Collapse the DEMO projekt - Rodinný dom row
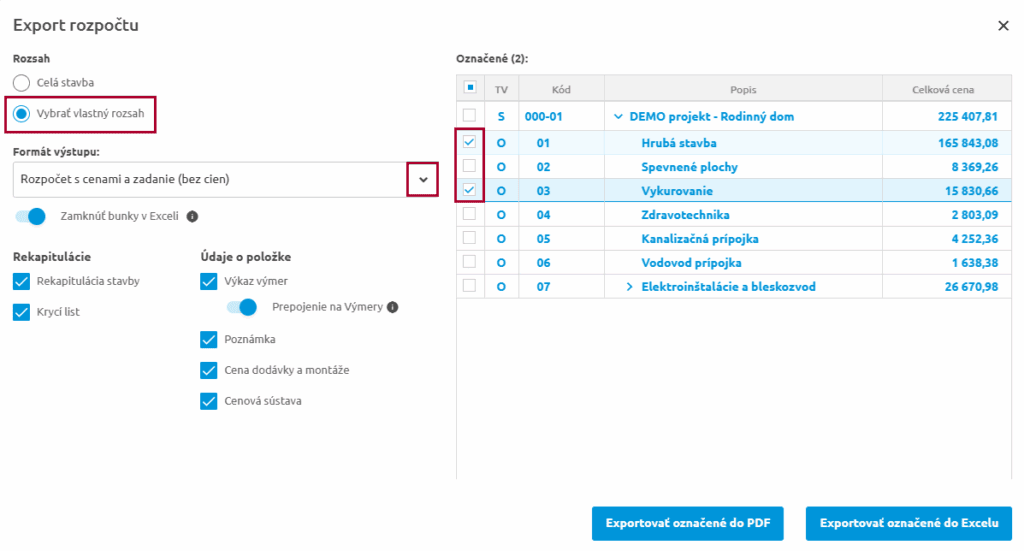 pyautogui.click(x=619, y=117)
